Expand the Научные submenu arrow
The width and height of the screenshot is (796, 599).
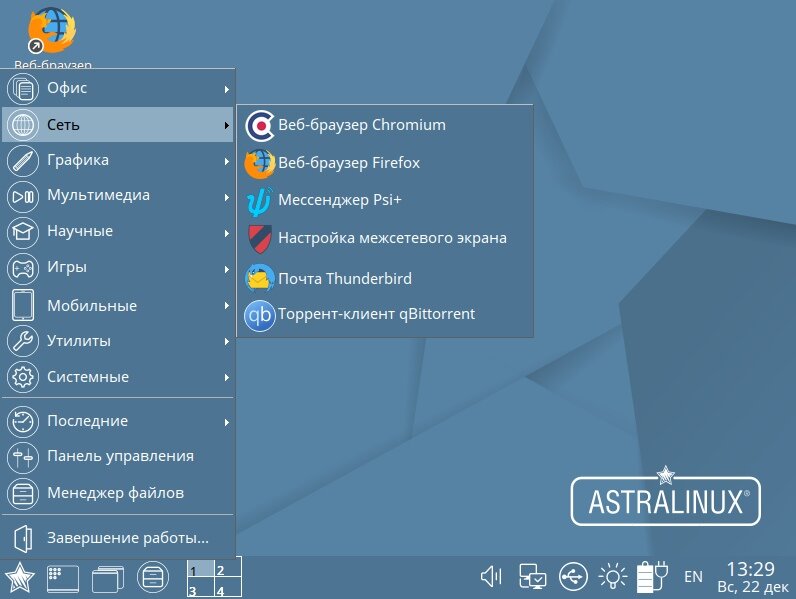pyautogui.click(x=226, y=233)
